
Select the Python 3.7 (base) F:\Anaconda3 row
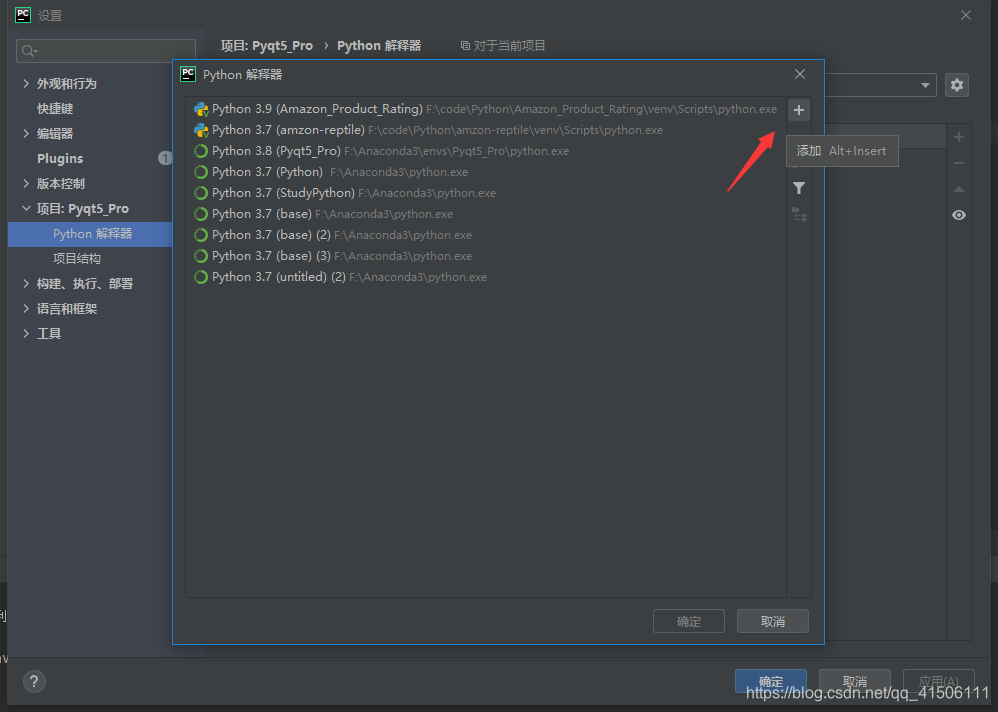[486, 214]
